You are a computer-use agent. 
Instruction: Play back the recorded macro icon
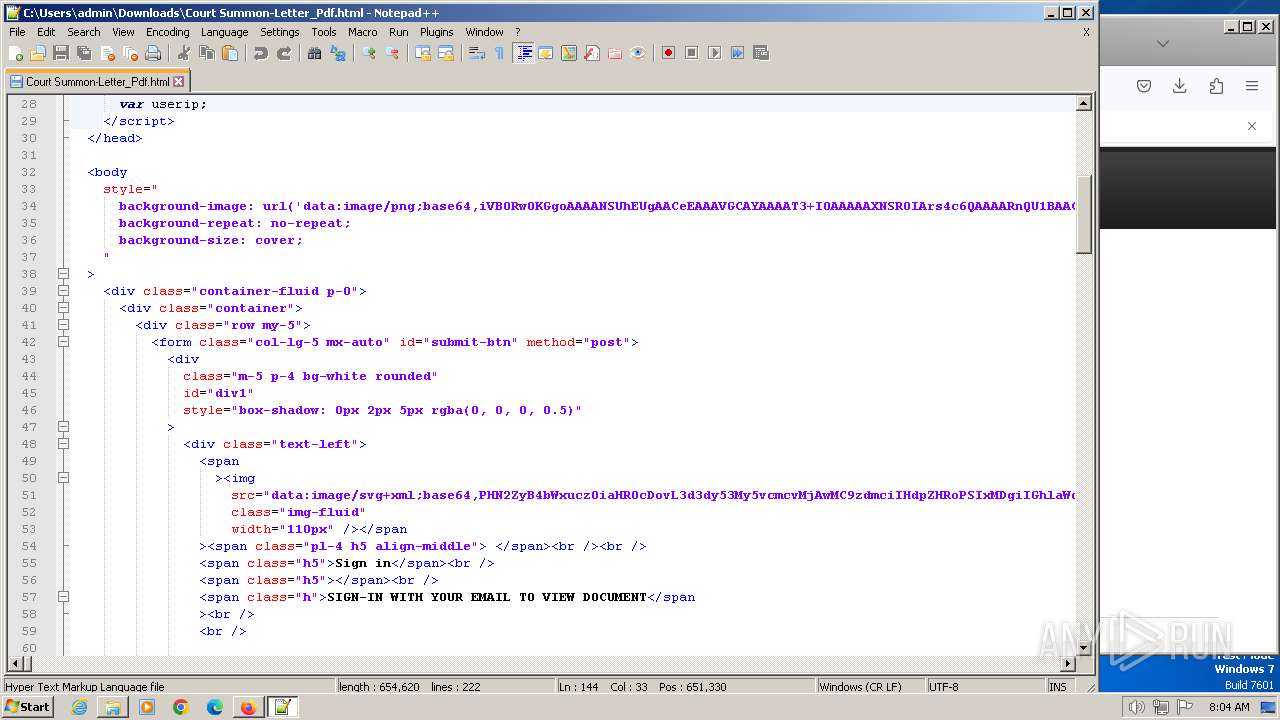click(x=714, y=53)
